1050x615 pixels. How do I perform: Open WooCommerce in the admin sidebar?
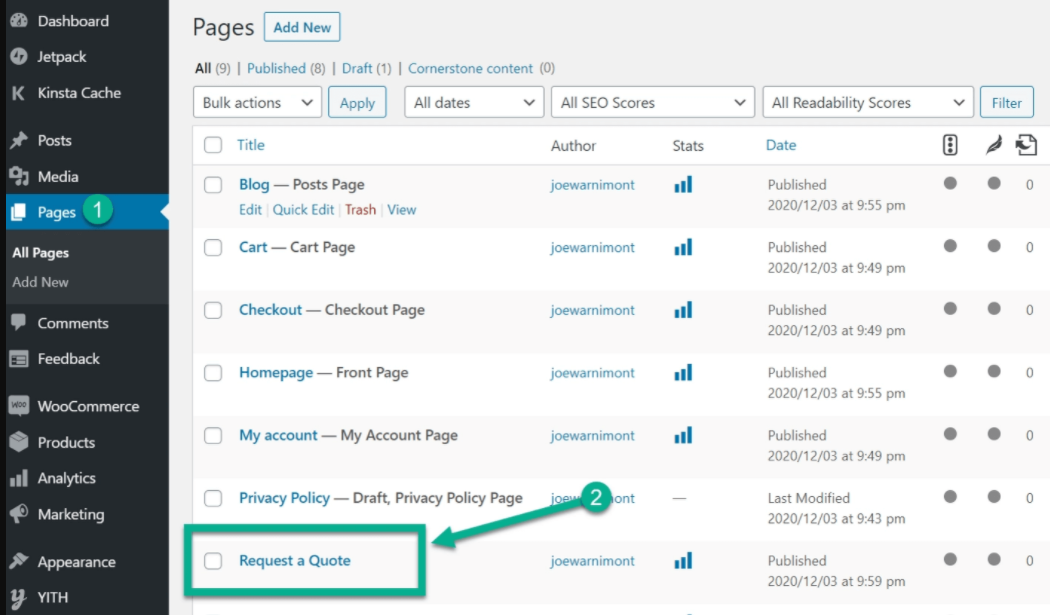[88, 407]
